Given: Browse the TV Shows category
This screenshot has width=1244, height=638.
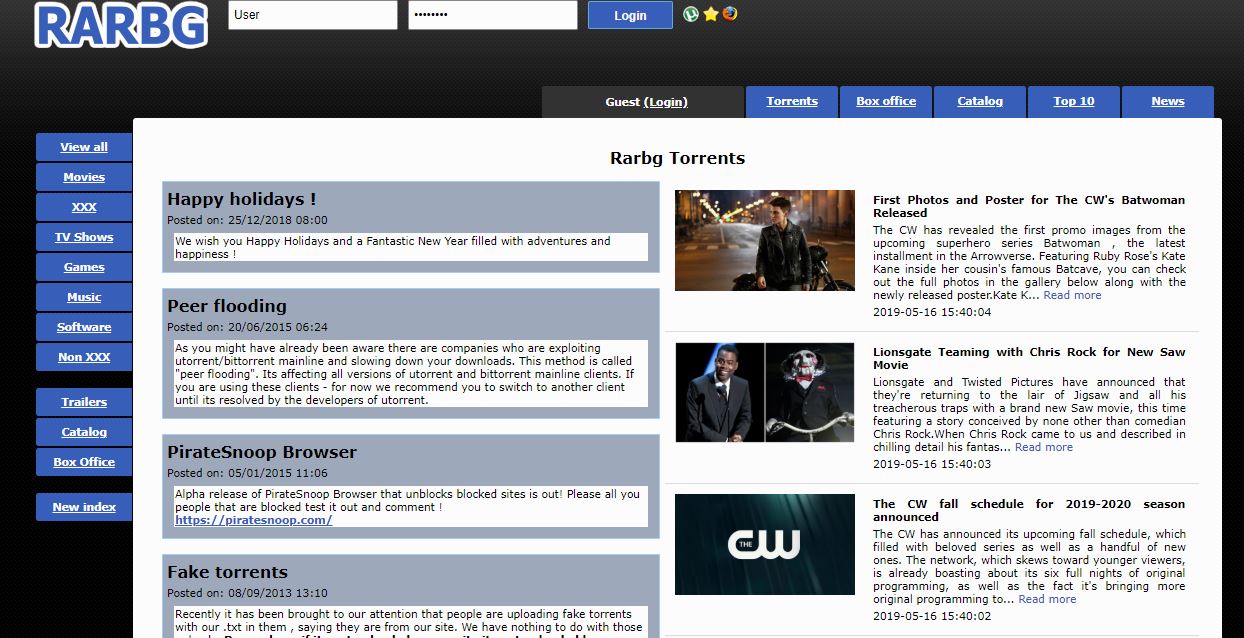Looking at the screenshot, I should (84, 237).
